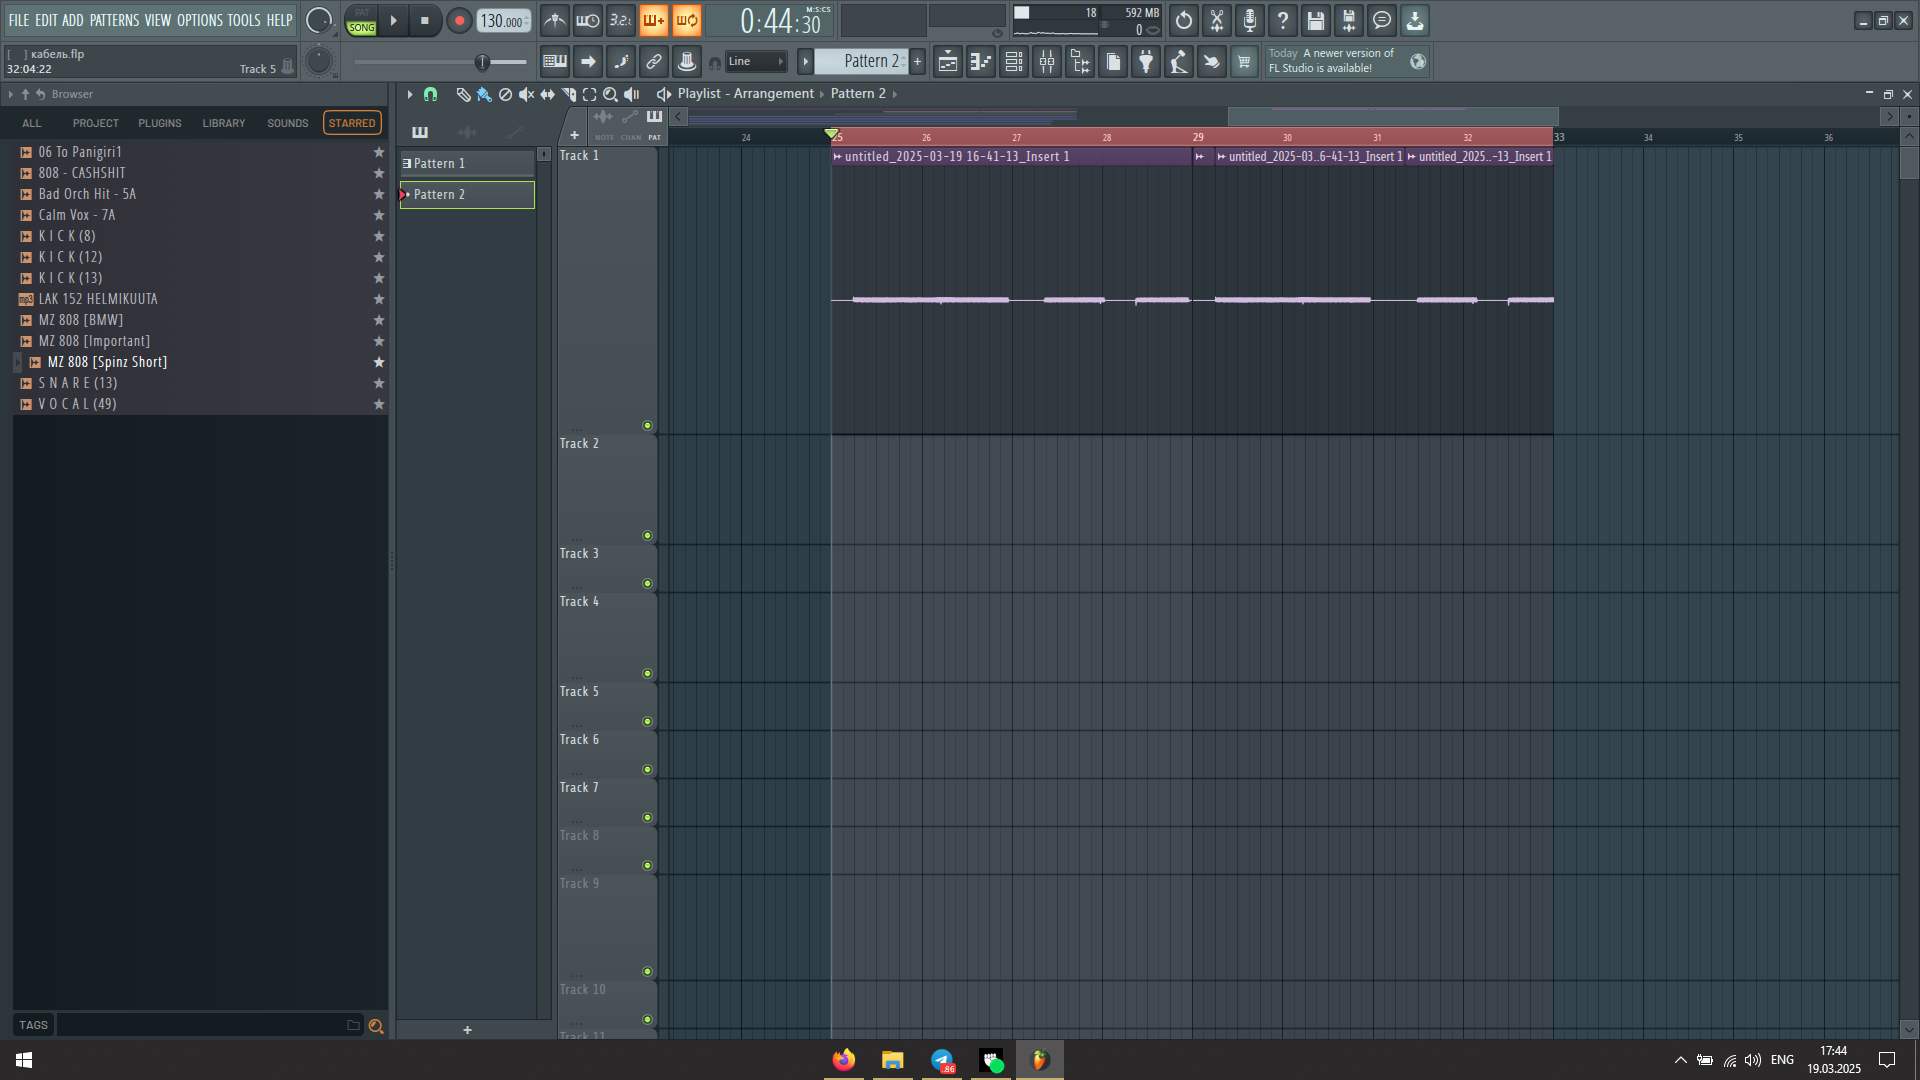This screenshot has width=1920, height=1080.
Task: Enable wait for input before recording
Action: coord(588,20)
